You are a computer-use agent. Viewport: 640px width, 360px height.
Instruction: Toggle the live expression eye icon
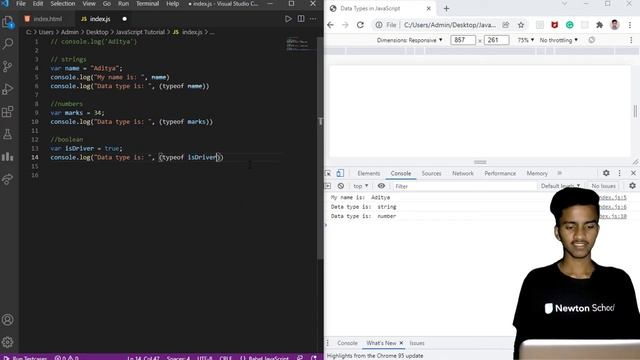point(381,186)
